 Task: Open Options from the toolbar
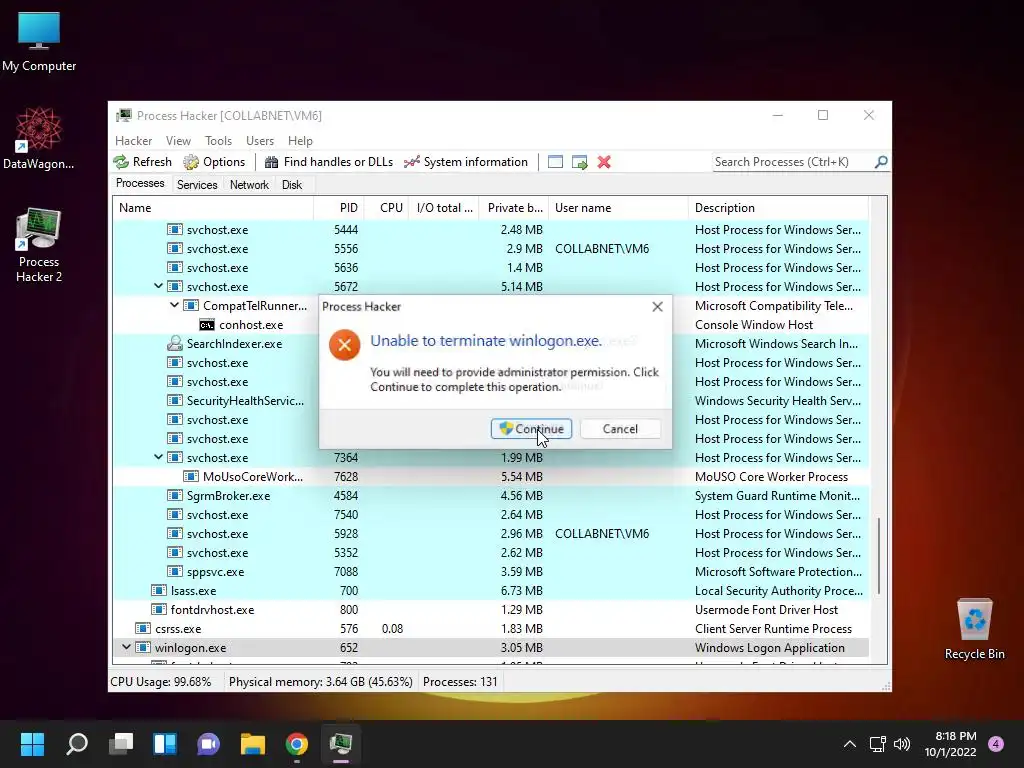click(x=214, y=162)
